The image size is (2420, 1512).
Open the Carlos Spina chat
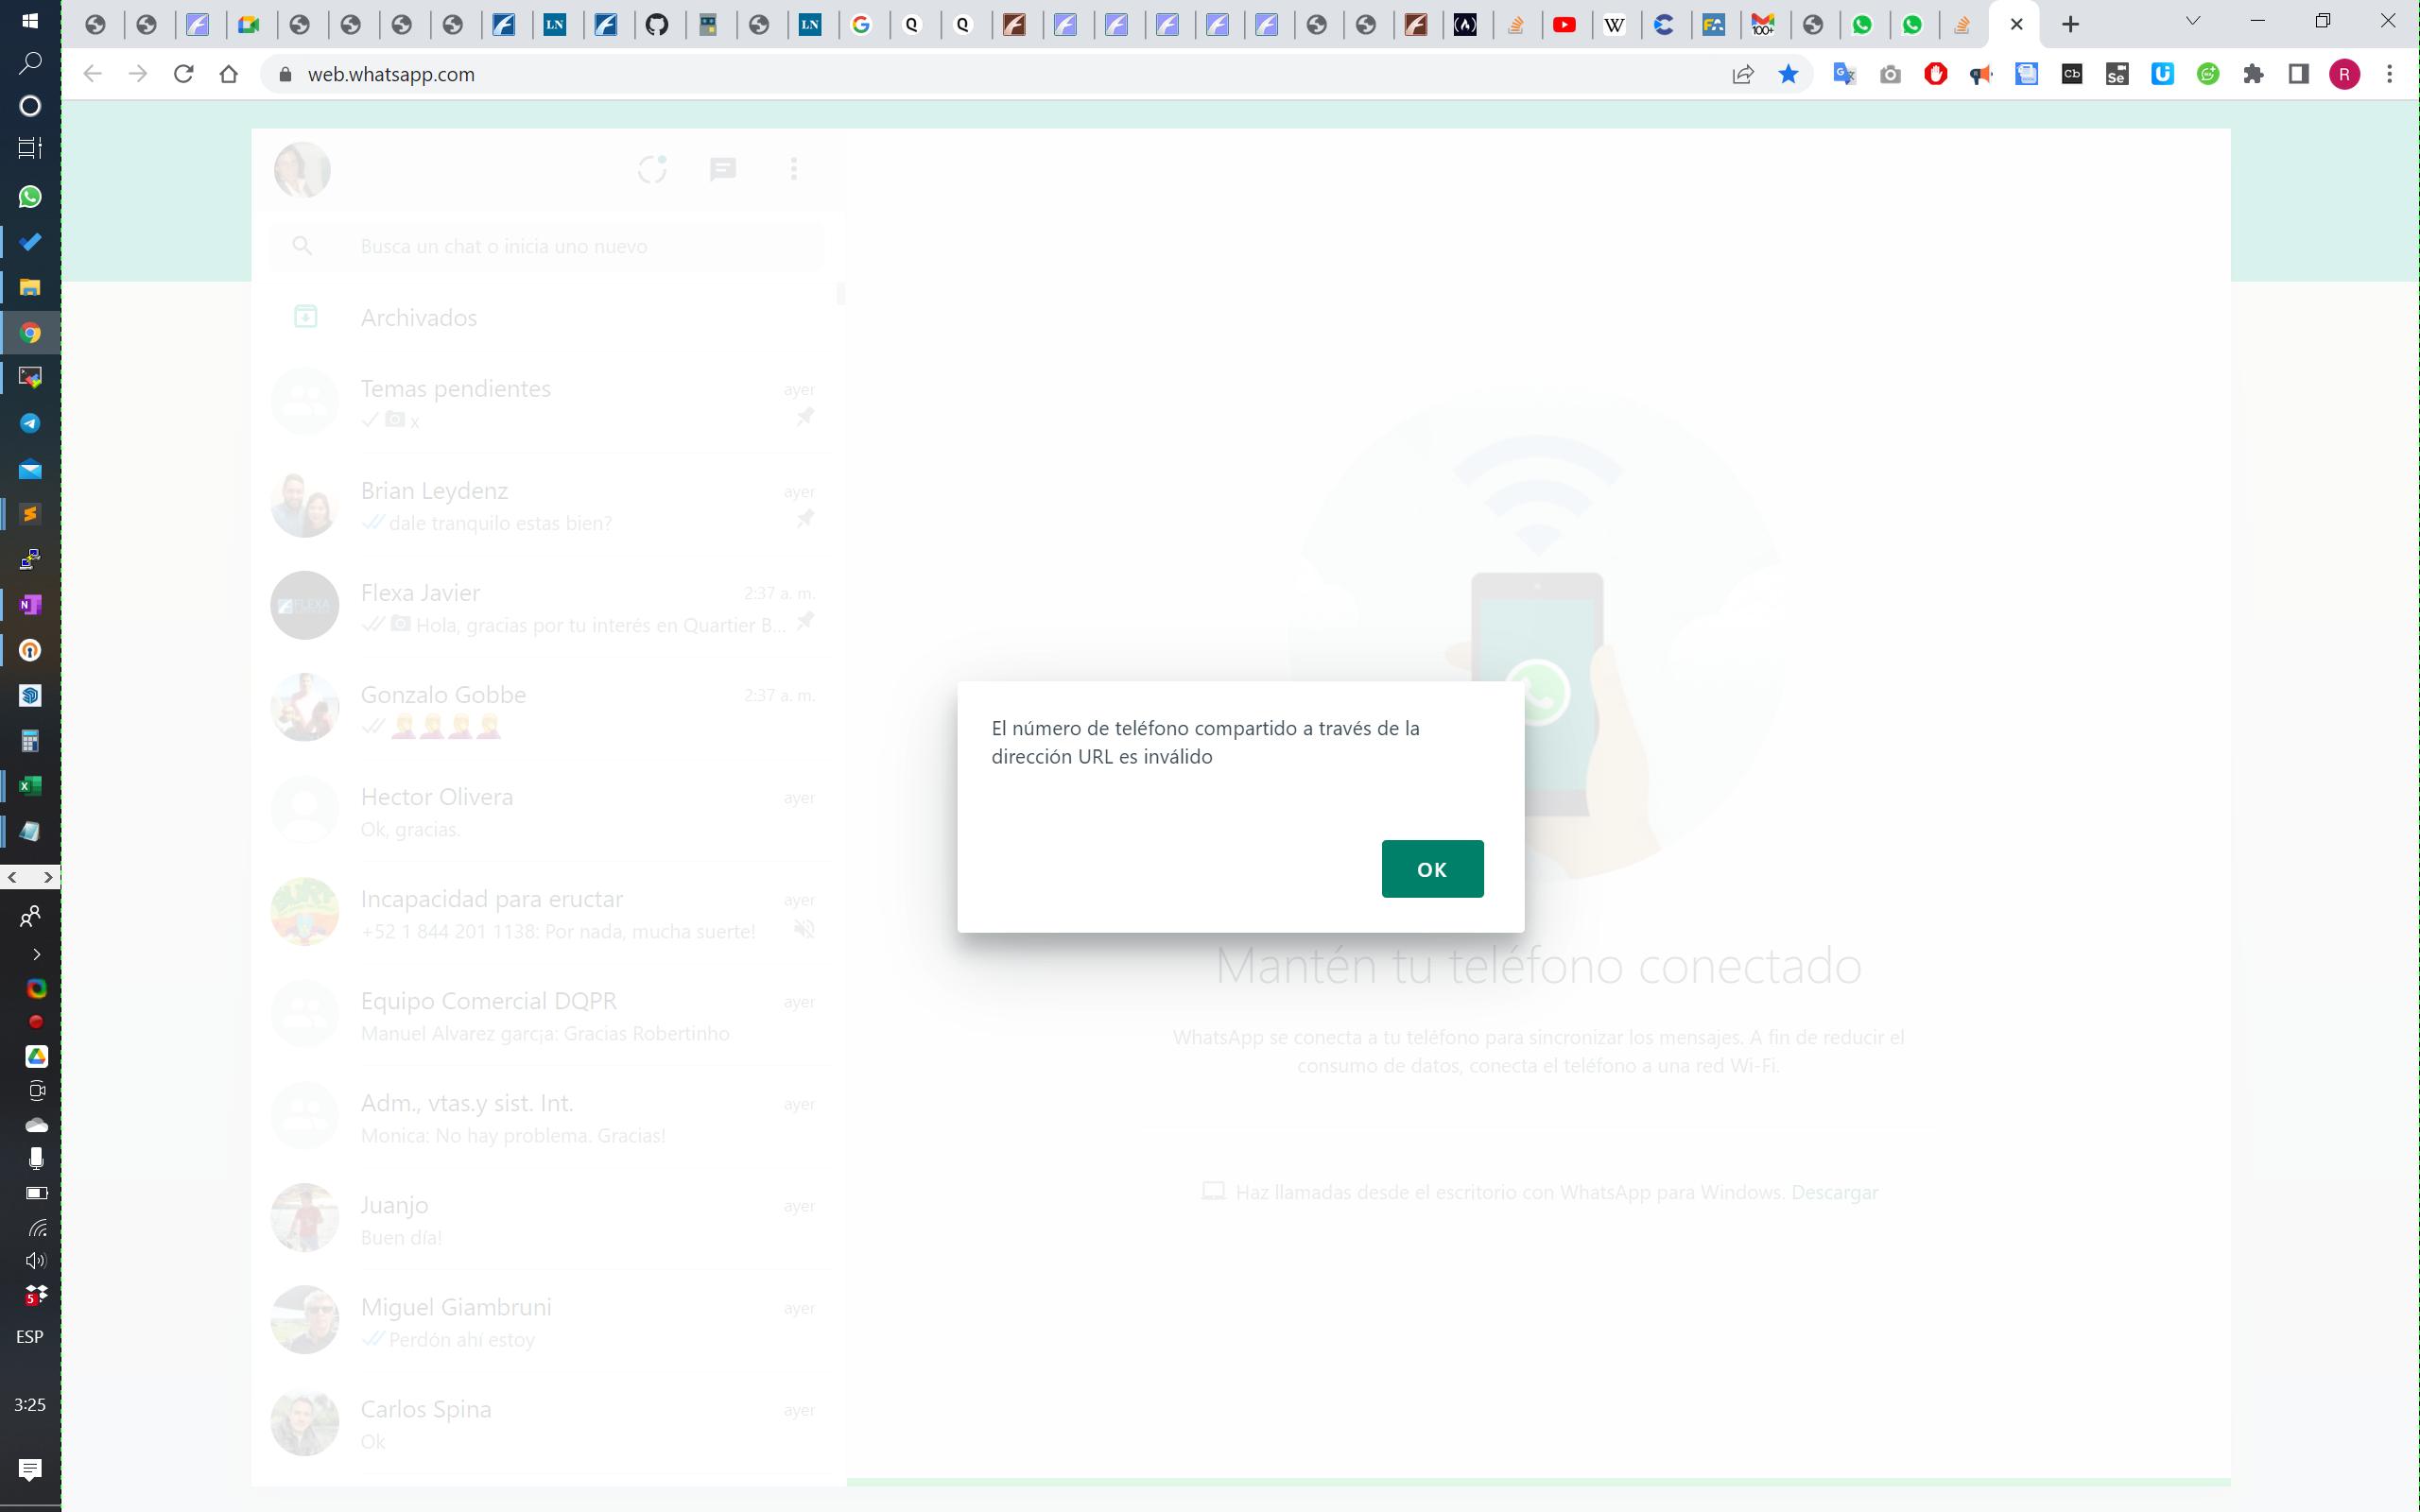pos(547,1423)
